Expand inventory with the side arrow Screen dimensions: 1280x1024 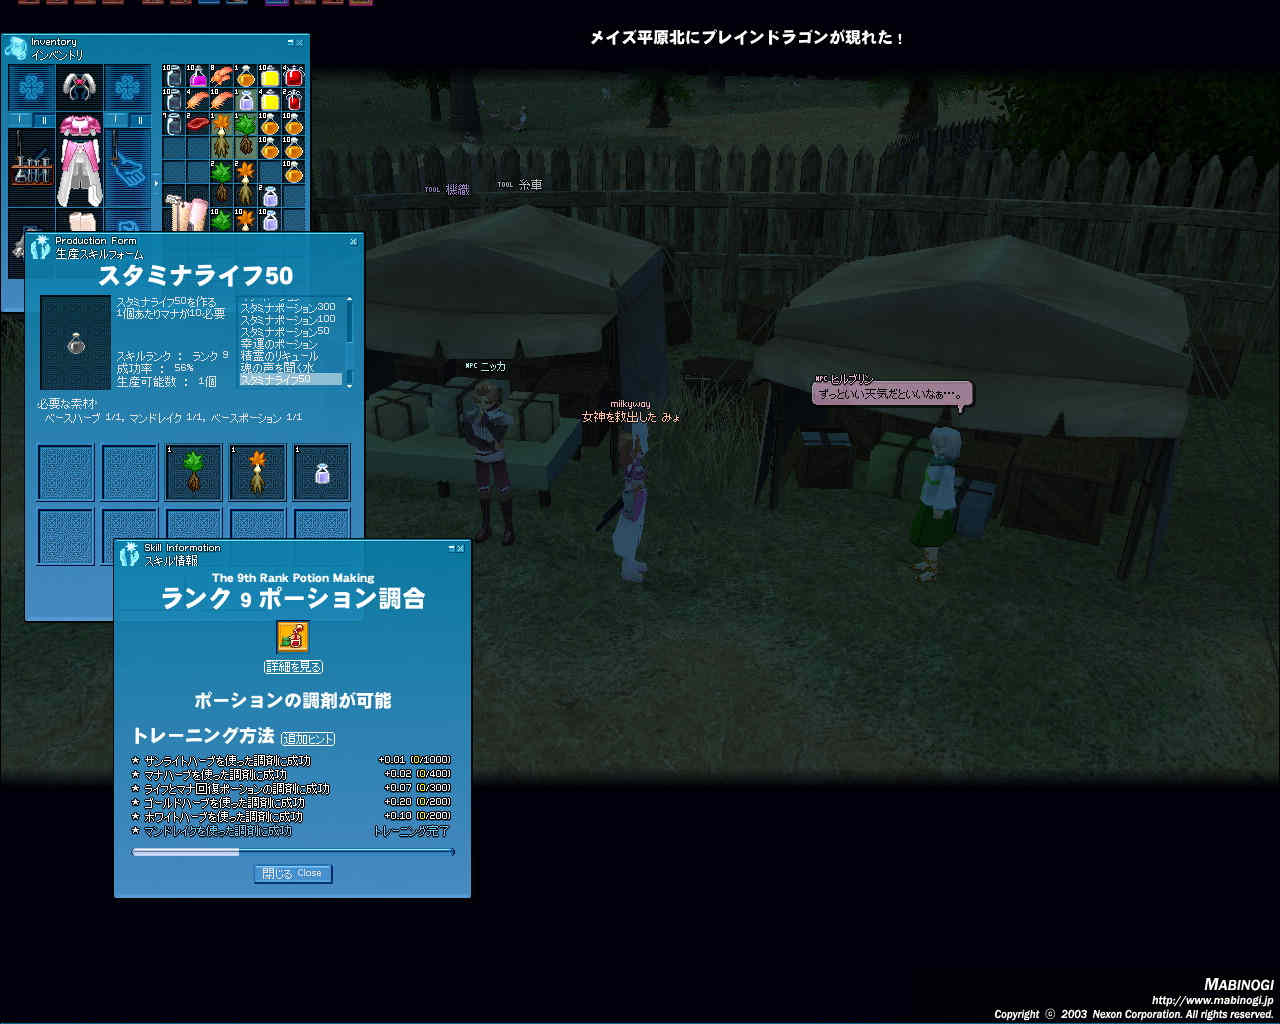pos(155,183)
